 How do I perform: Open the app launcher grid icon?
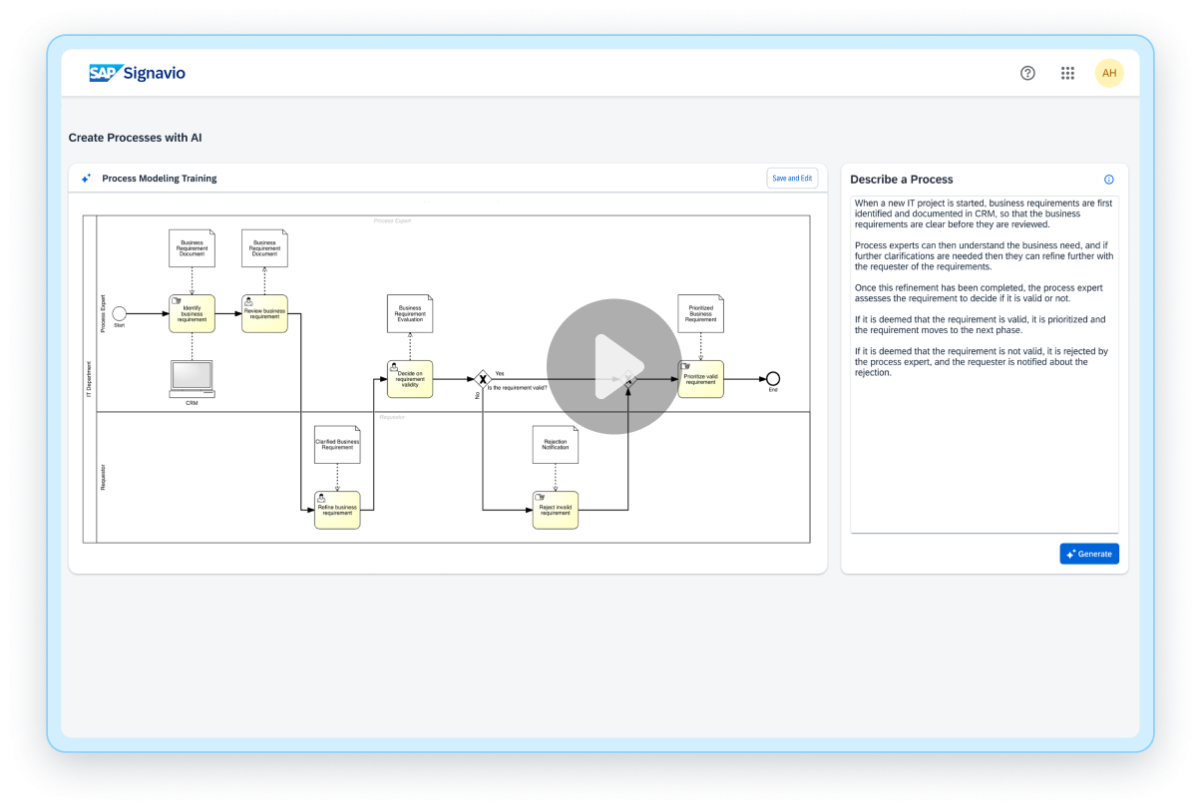[1067, 72]
